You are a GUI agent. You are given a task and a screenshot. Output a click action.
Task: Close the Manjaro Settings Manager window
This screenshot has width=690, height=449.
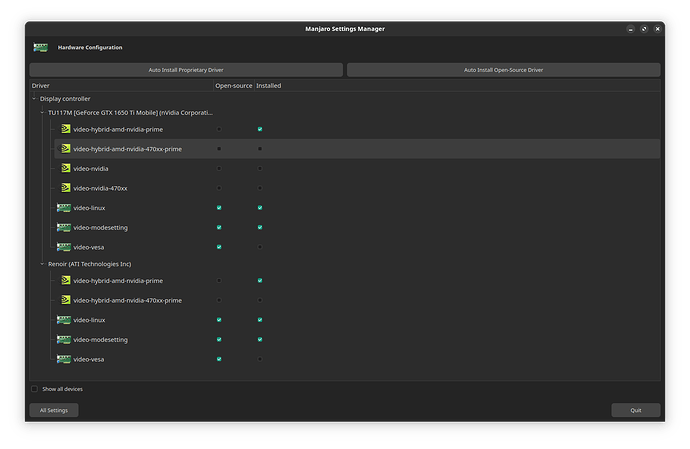click(657, 29)
